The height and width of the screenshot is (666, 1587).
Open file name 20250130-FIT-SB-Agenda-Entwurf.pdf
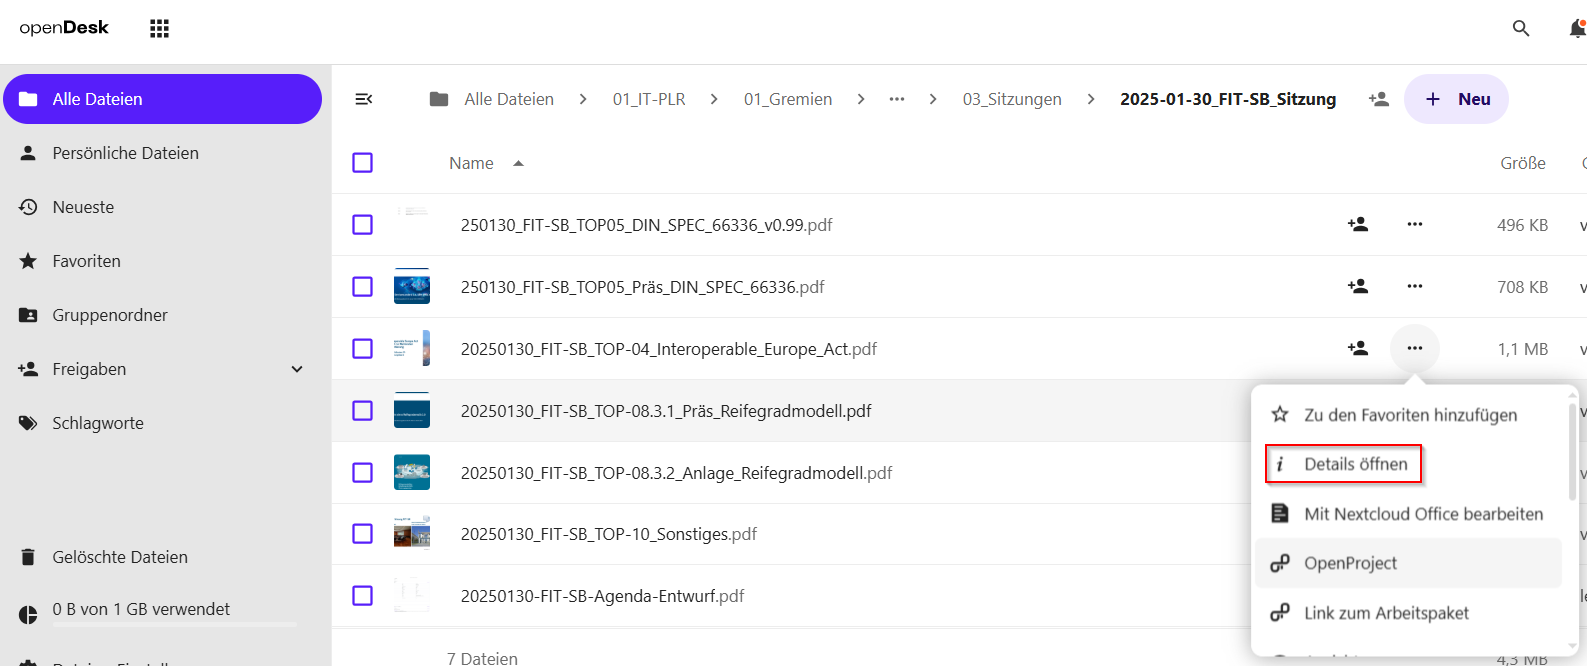602,596
